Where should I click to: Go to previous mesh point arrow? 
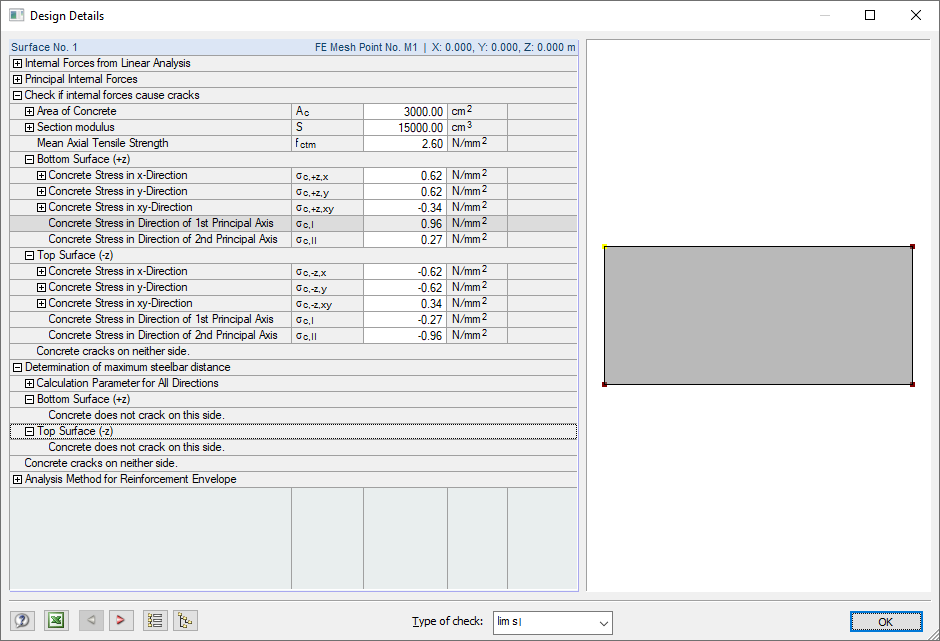(x=91, y=620)
